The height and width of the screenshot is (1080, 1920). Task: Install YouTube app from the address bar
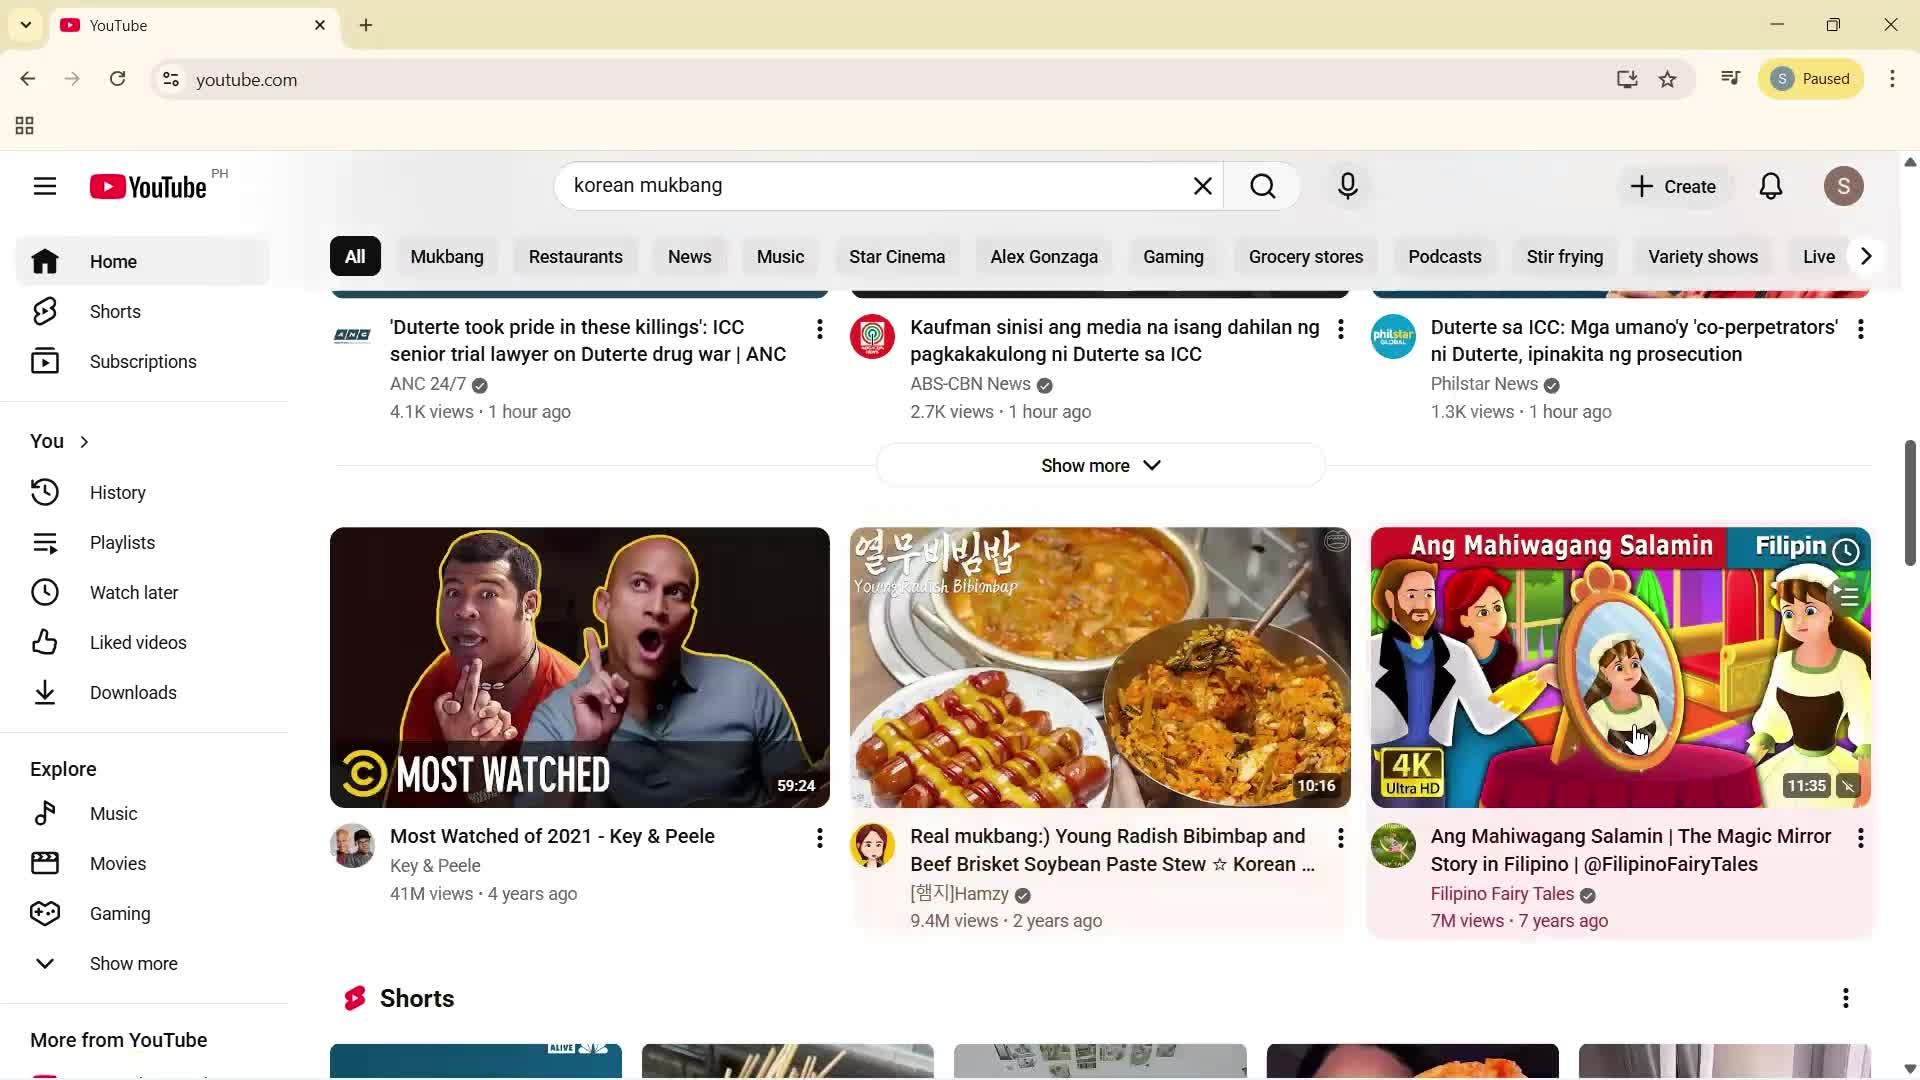click(1627, 79)
